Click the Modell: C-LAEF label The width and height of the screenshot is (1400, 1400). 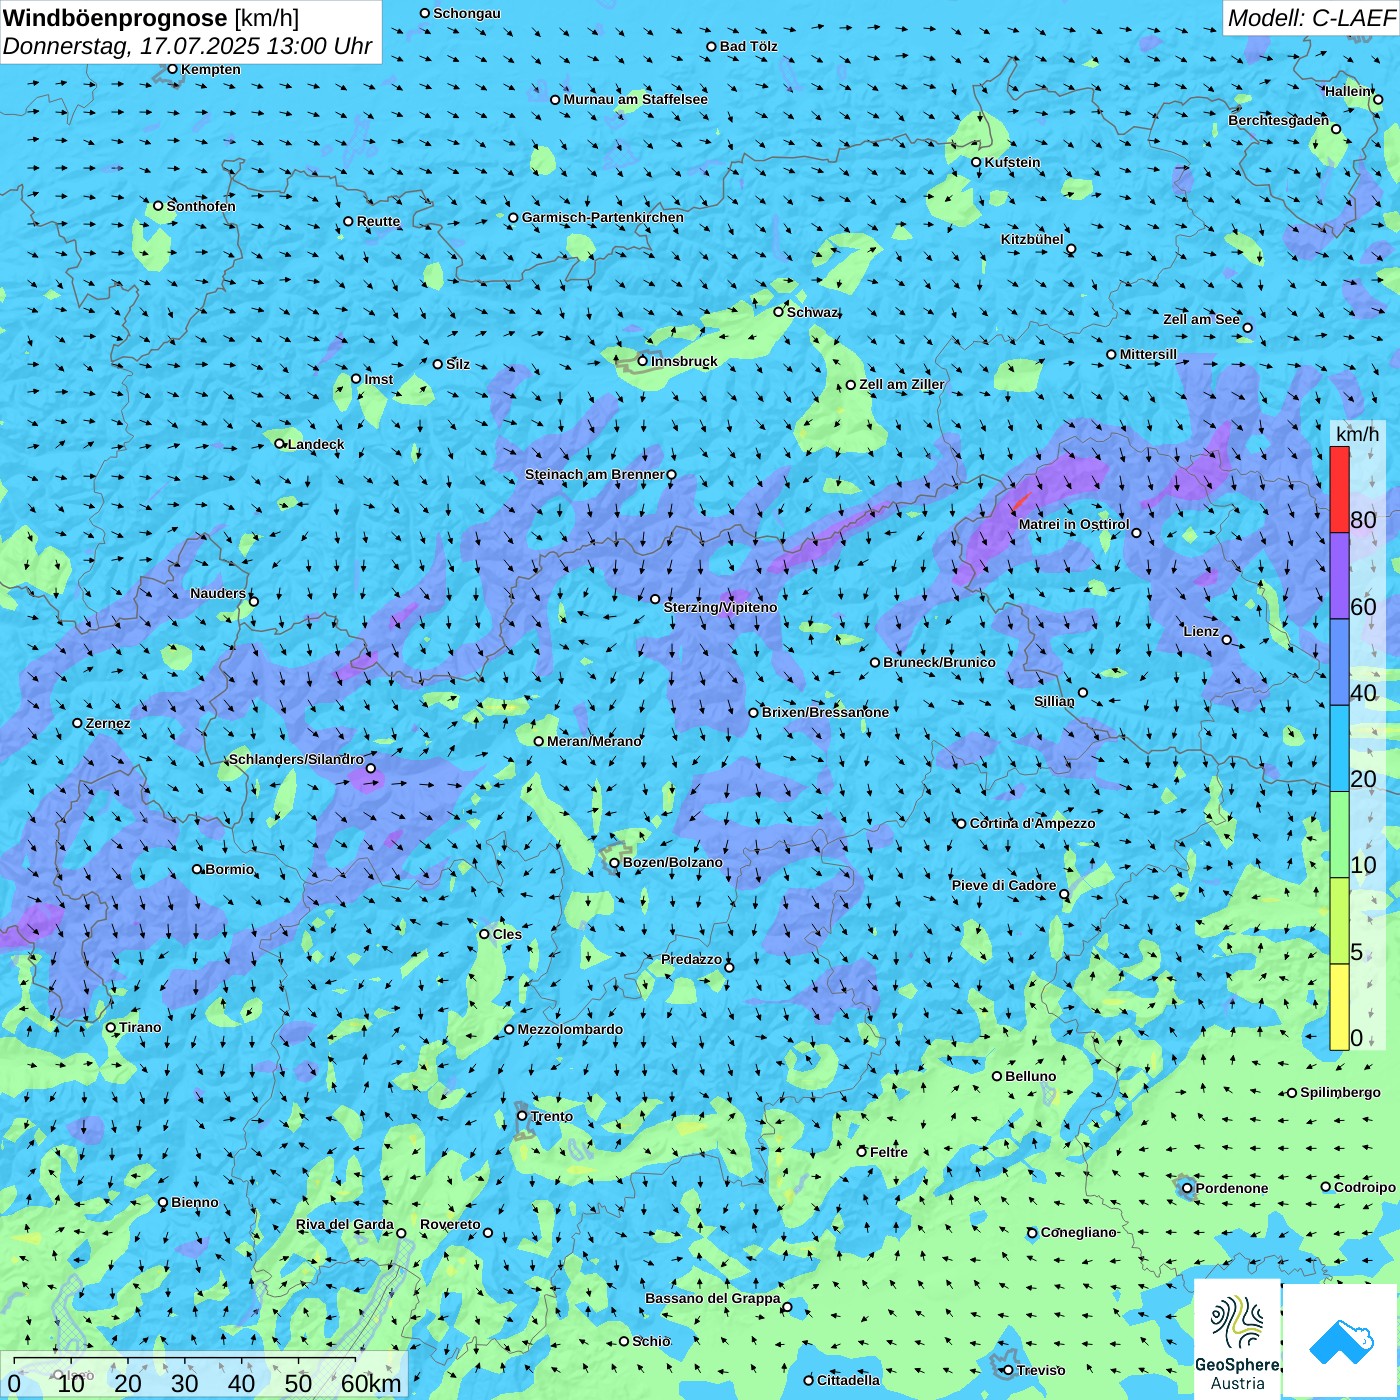[1311, 18]
